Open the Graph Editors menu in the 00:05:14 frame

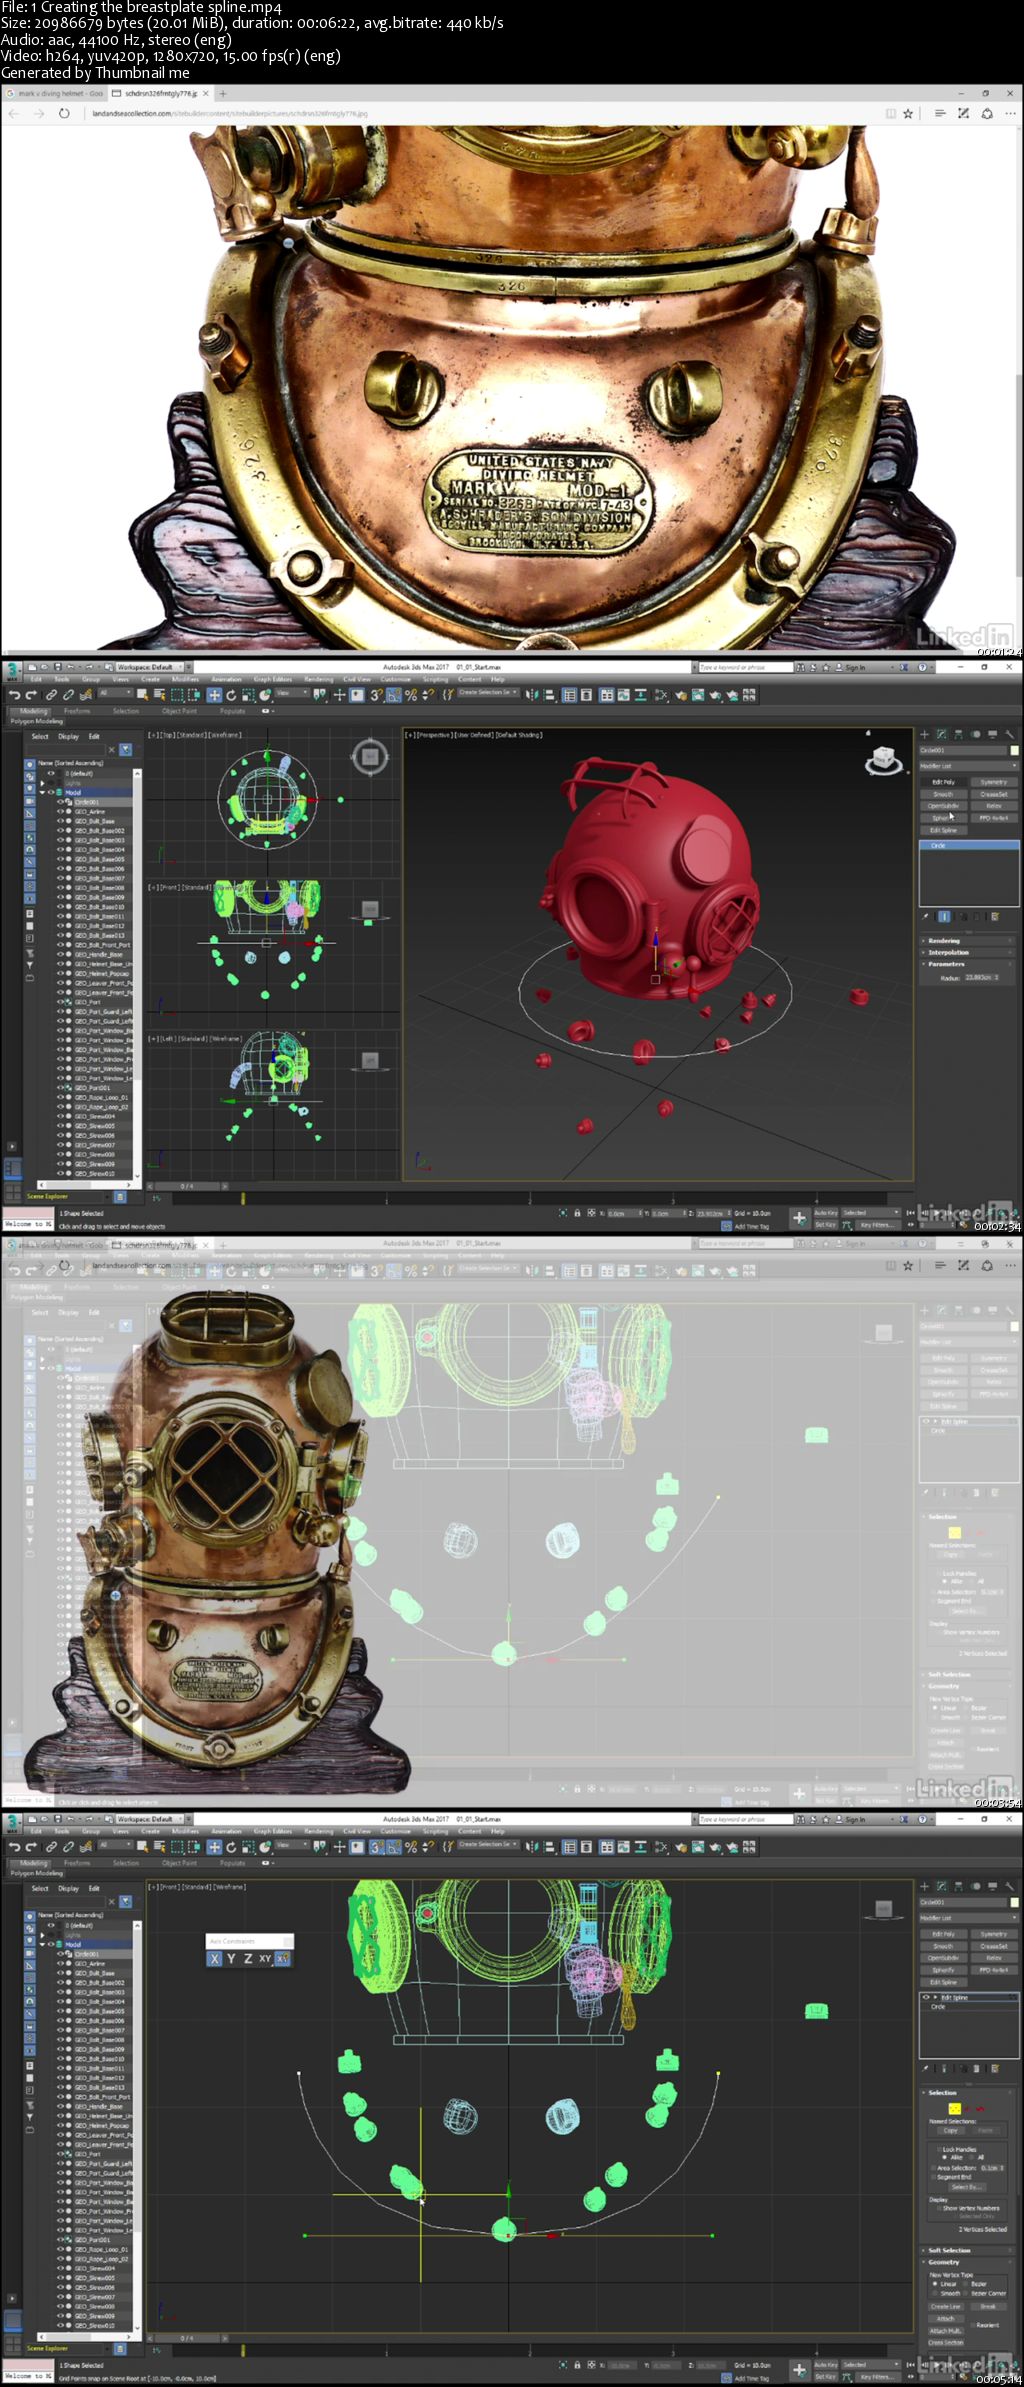pos(273,1831)
